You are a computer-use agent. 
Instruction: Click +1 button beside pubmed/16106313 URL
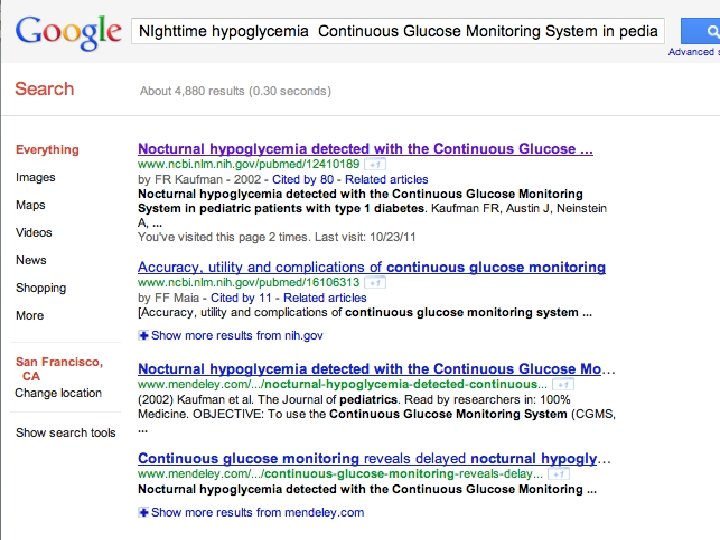coord(375,283)
